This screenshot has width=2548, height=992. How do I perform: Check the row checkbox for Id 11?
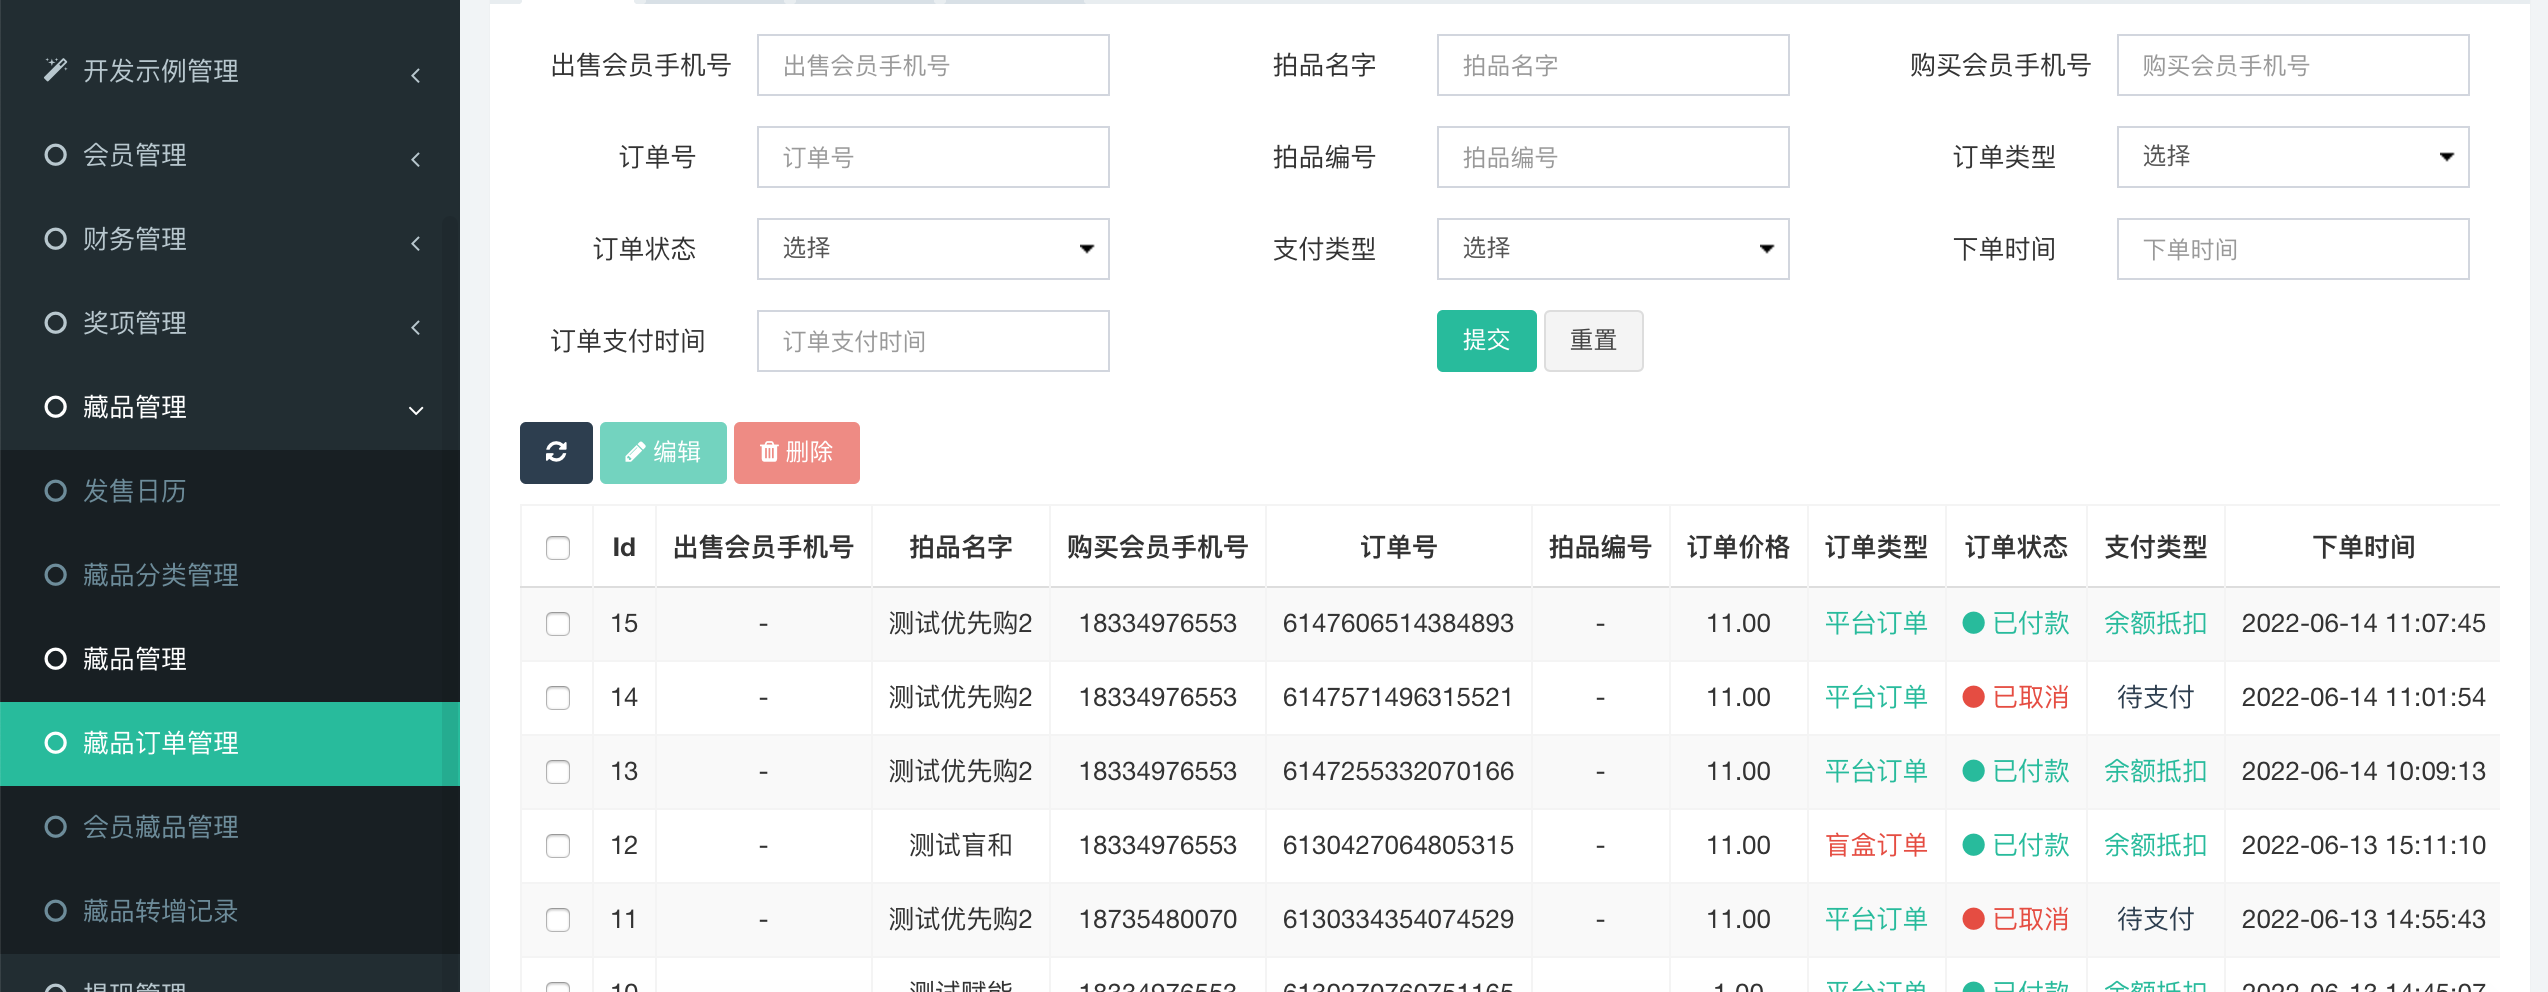[558, 920]
